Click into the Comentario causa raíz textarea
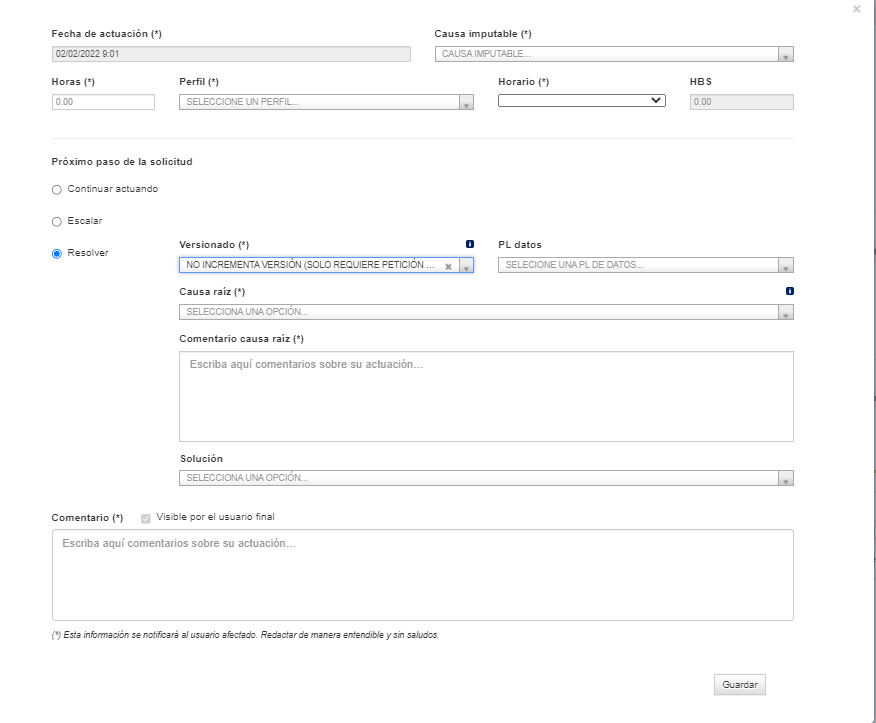Image resolution: width=876 pixels, height=723 pixels. tap(486, 396)
